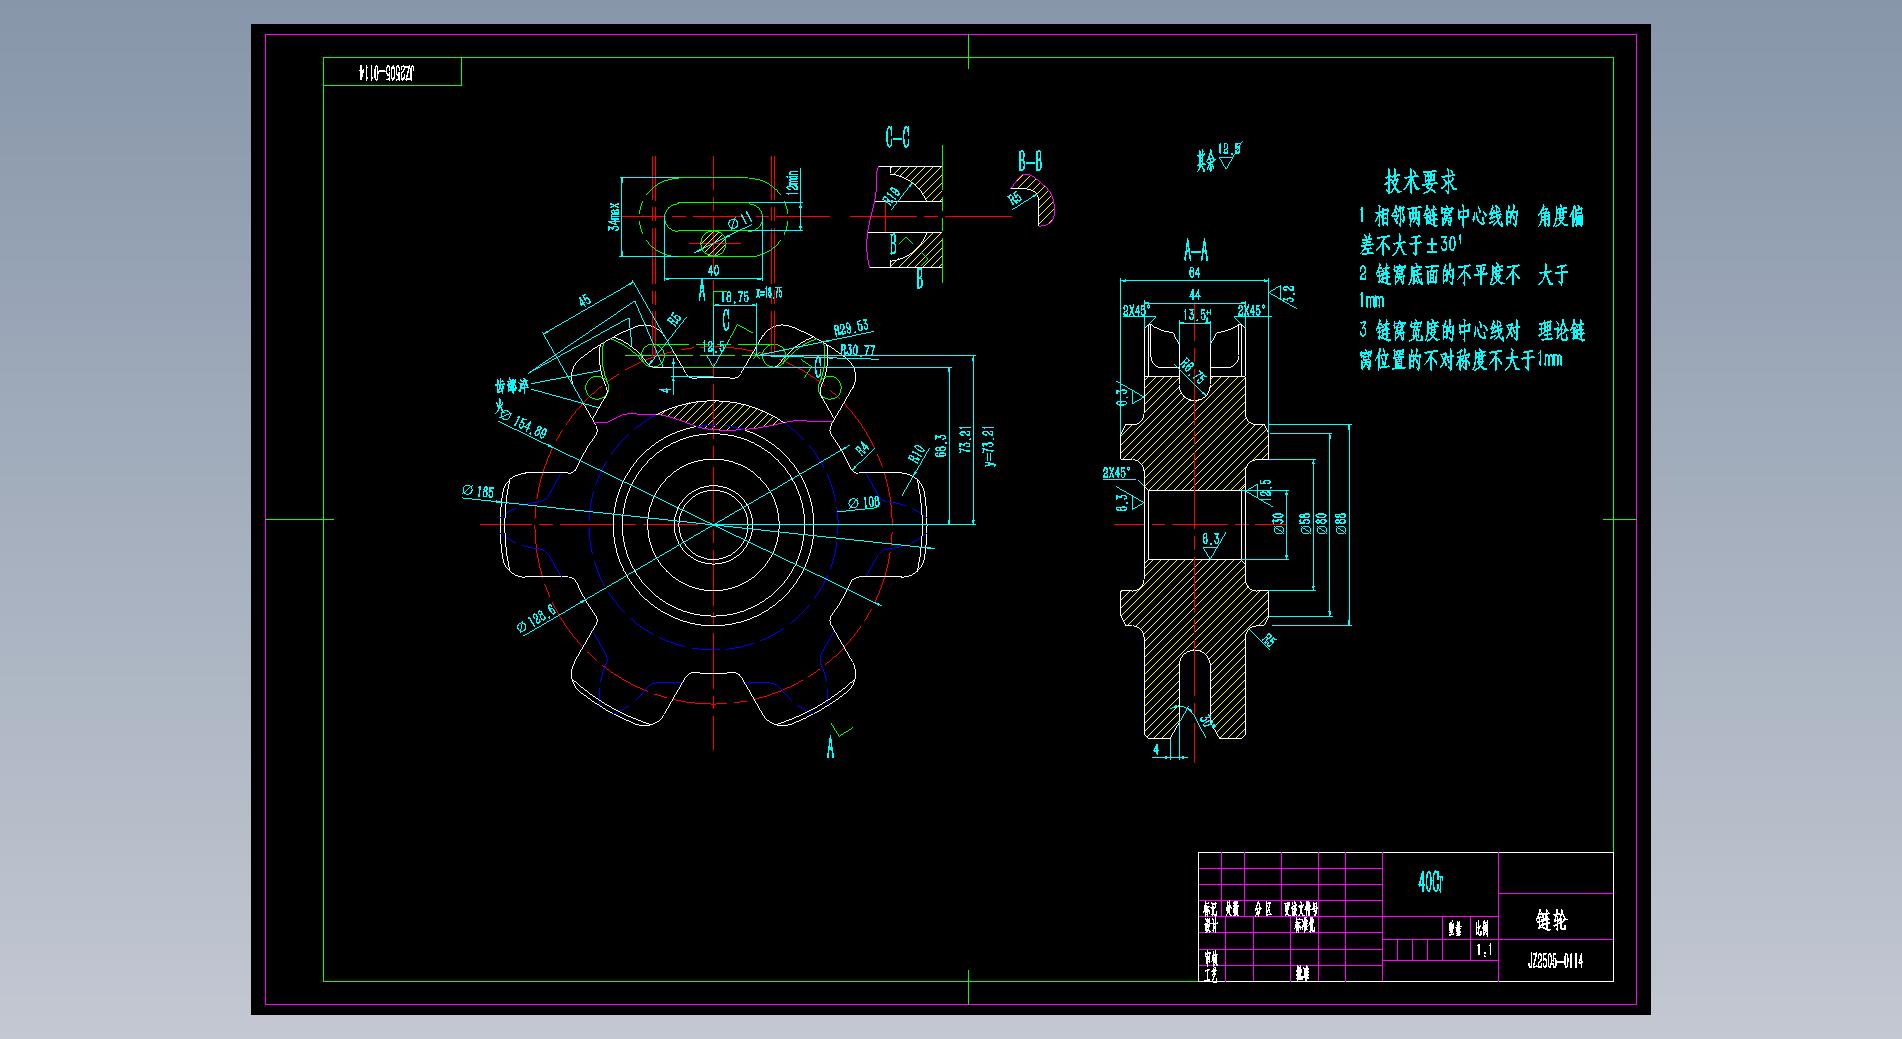
Task: Select the B-B section view label
Action: click(1030, 161)
